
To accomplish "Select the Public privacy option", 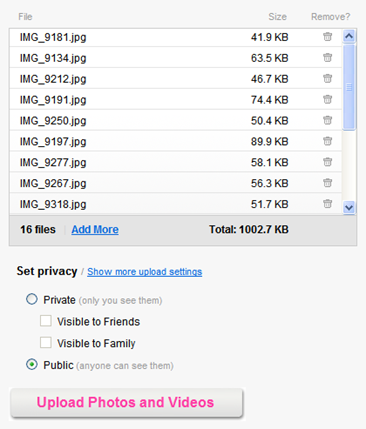I will point(32,364).
